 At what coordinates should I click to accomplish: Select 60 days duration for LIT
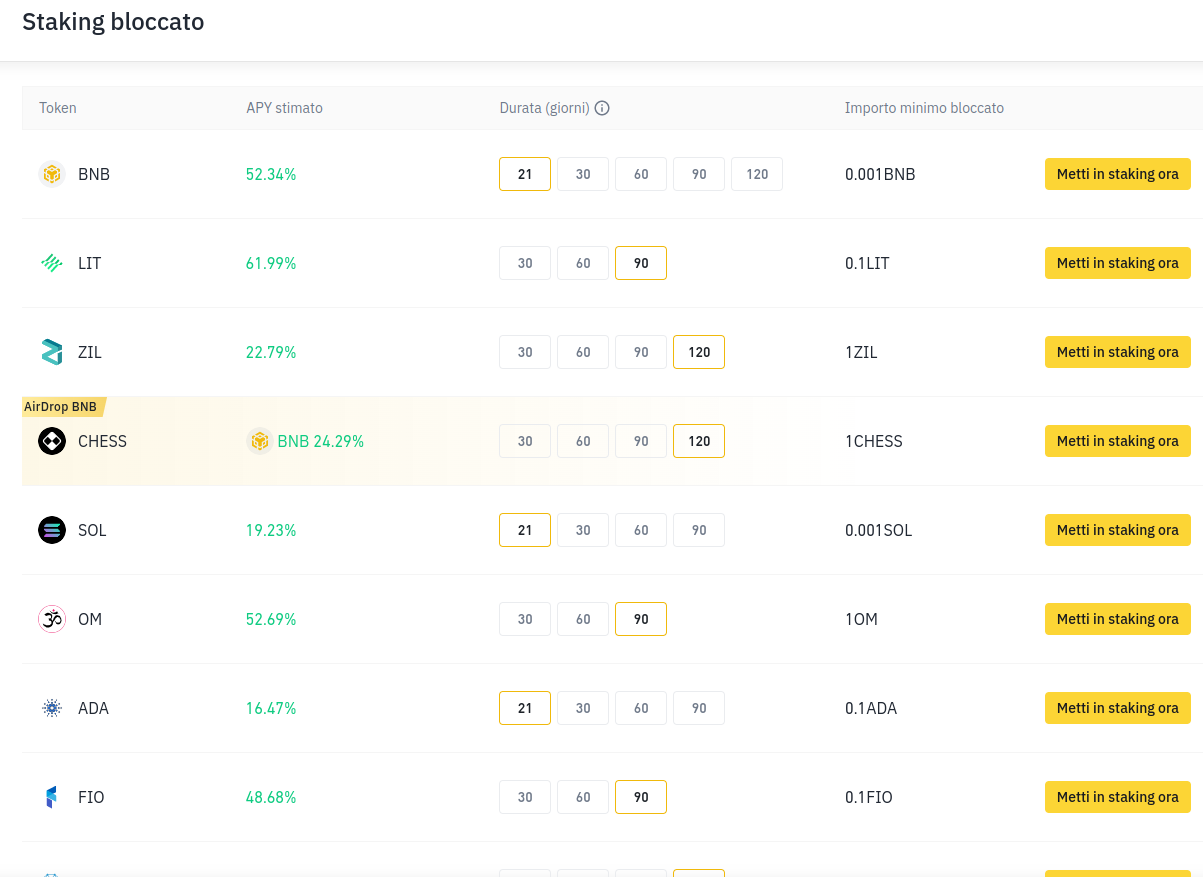point(583,263)
